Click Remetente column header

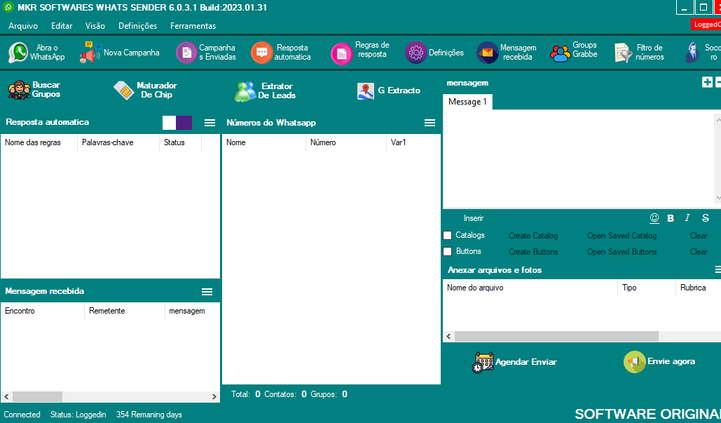pyautogui.click(x=125, y=311)
